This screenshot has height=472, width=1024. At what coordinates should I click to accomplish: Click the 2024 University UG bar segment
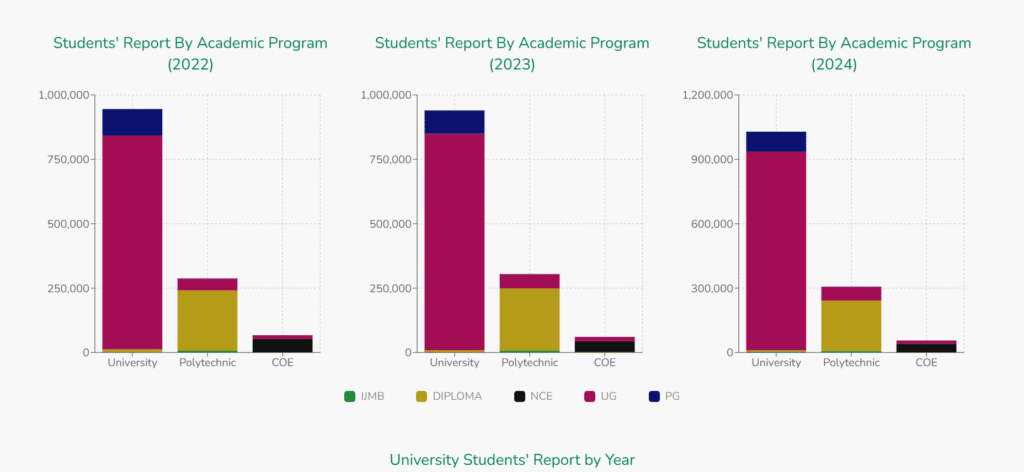(776, 250)
